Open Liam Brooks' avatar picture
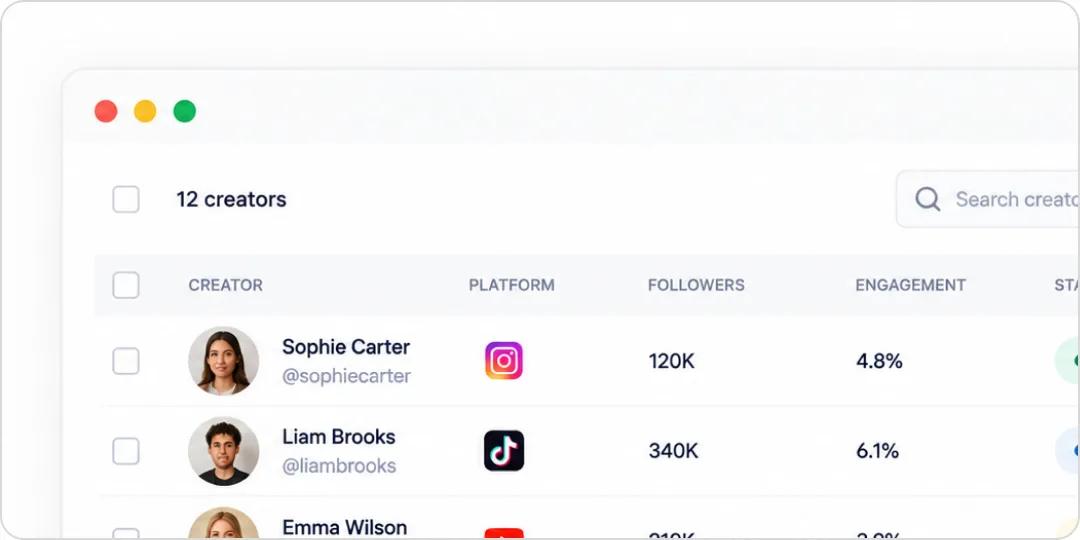 [x=224, y=451]
